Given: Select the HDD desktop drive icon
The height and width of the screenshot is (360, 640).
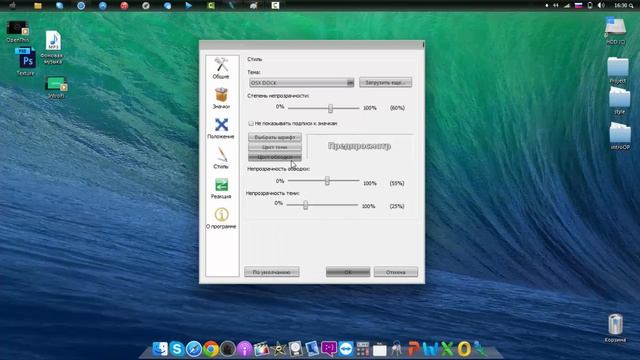Looking at the screenshot, I should tap(616, 31).
